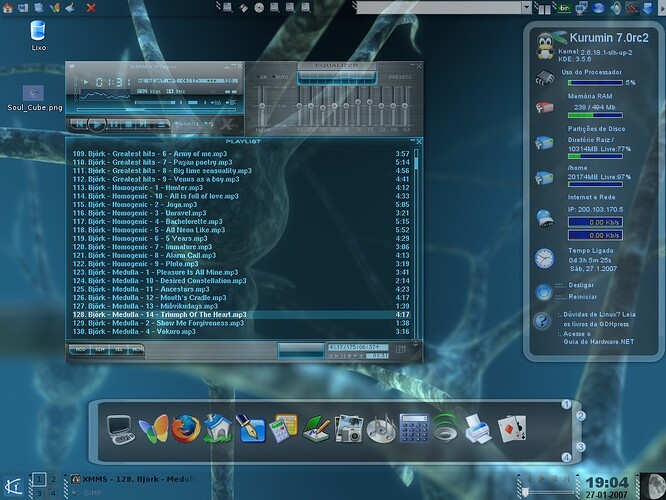Screen dimensions: 666x500
Task: Click Desligar in the system panel
Action: point(580,285)
